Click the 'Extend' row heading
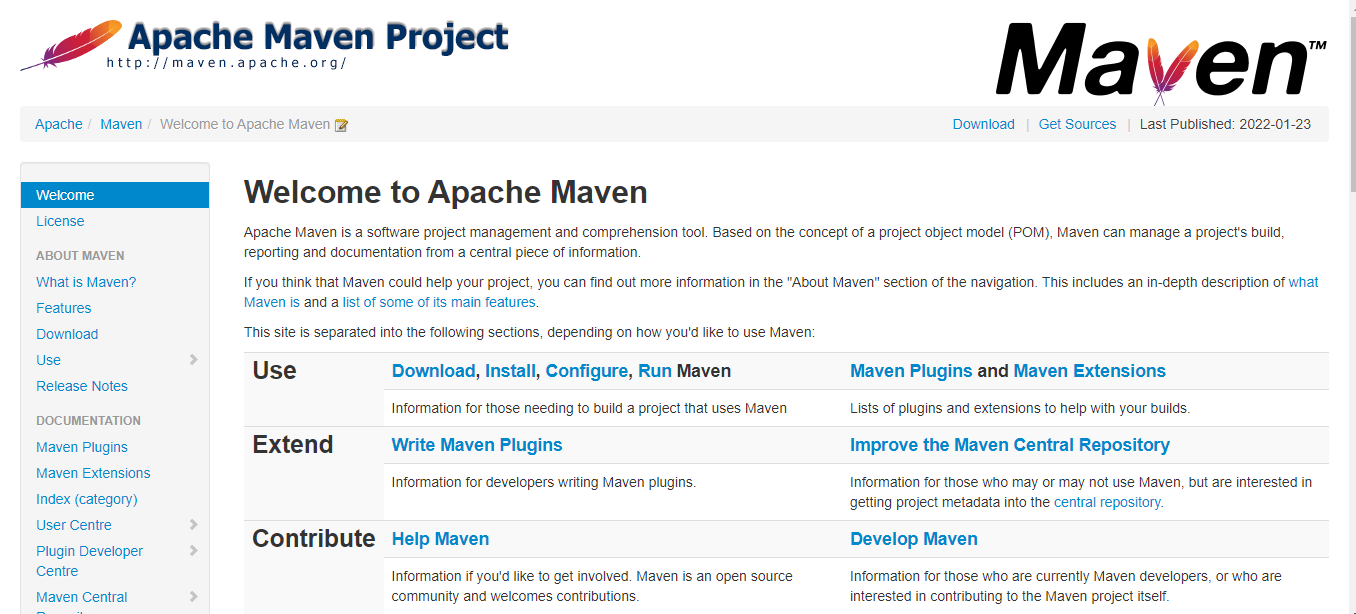The width and height of the screenshot is (1356, 614). click(292, 445)
